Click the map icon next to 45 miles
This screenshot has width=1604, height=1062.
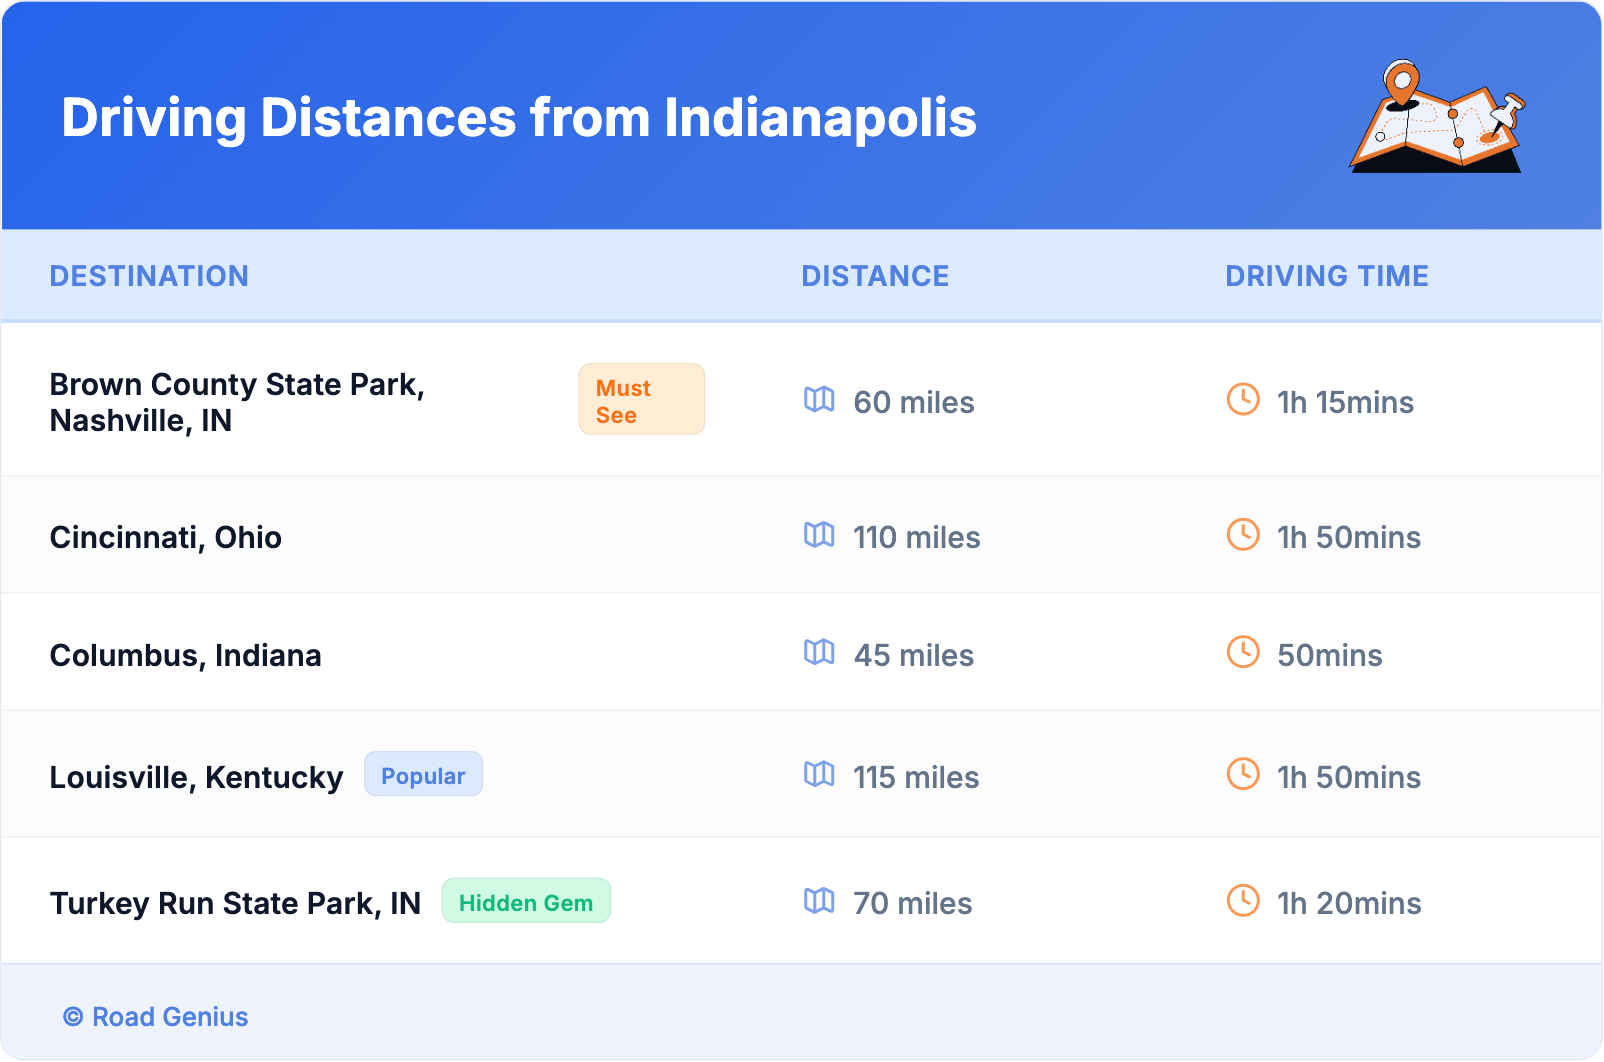tap(819, 653)
